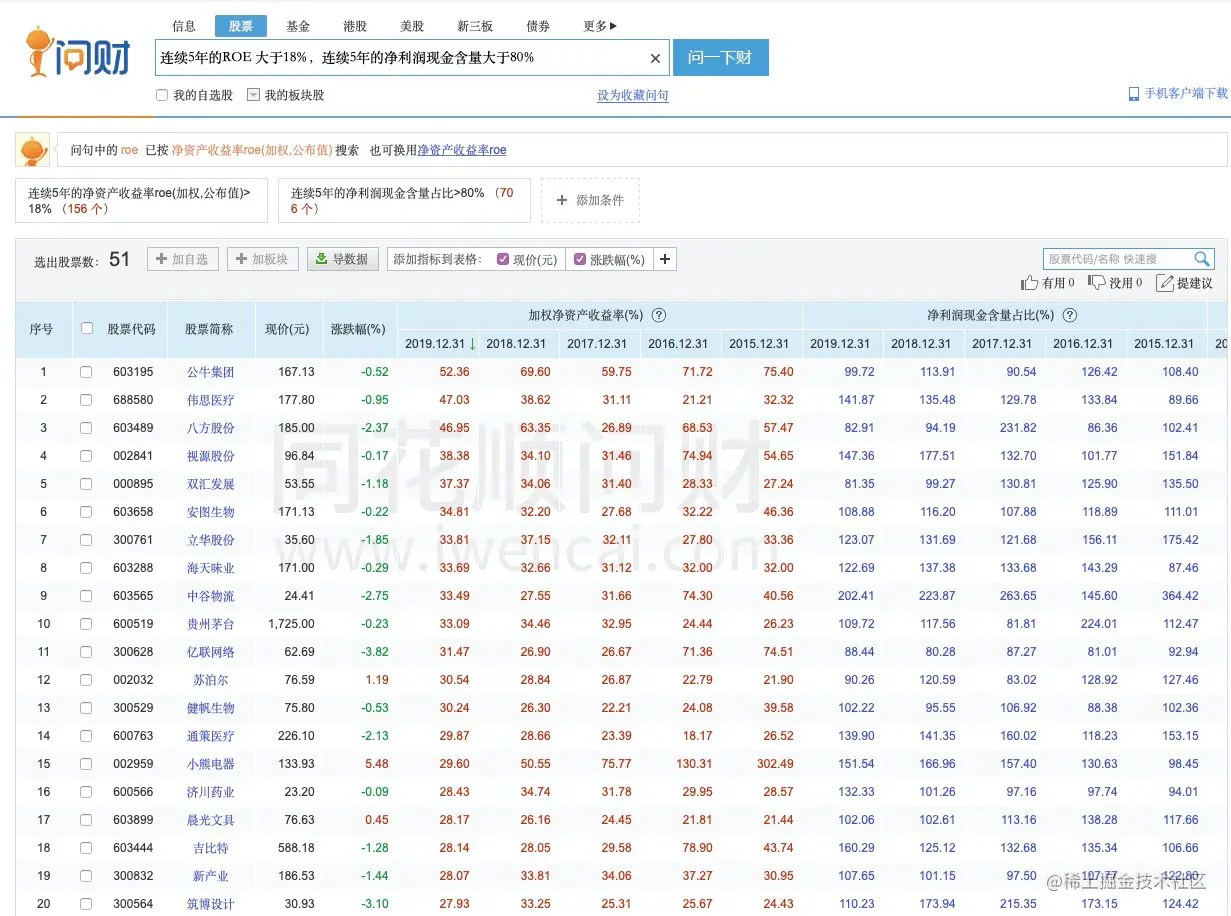
Task: Switch to the 新三板 tab
Action: (475, 26)
